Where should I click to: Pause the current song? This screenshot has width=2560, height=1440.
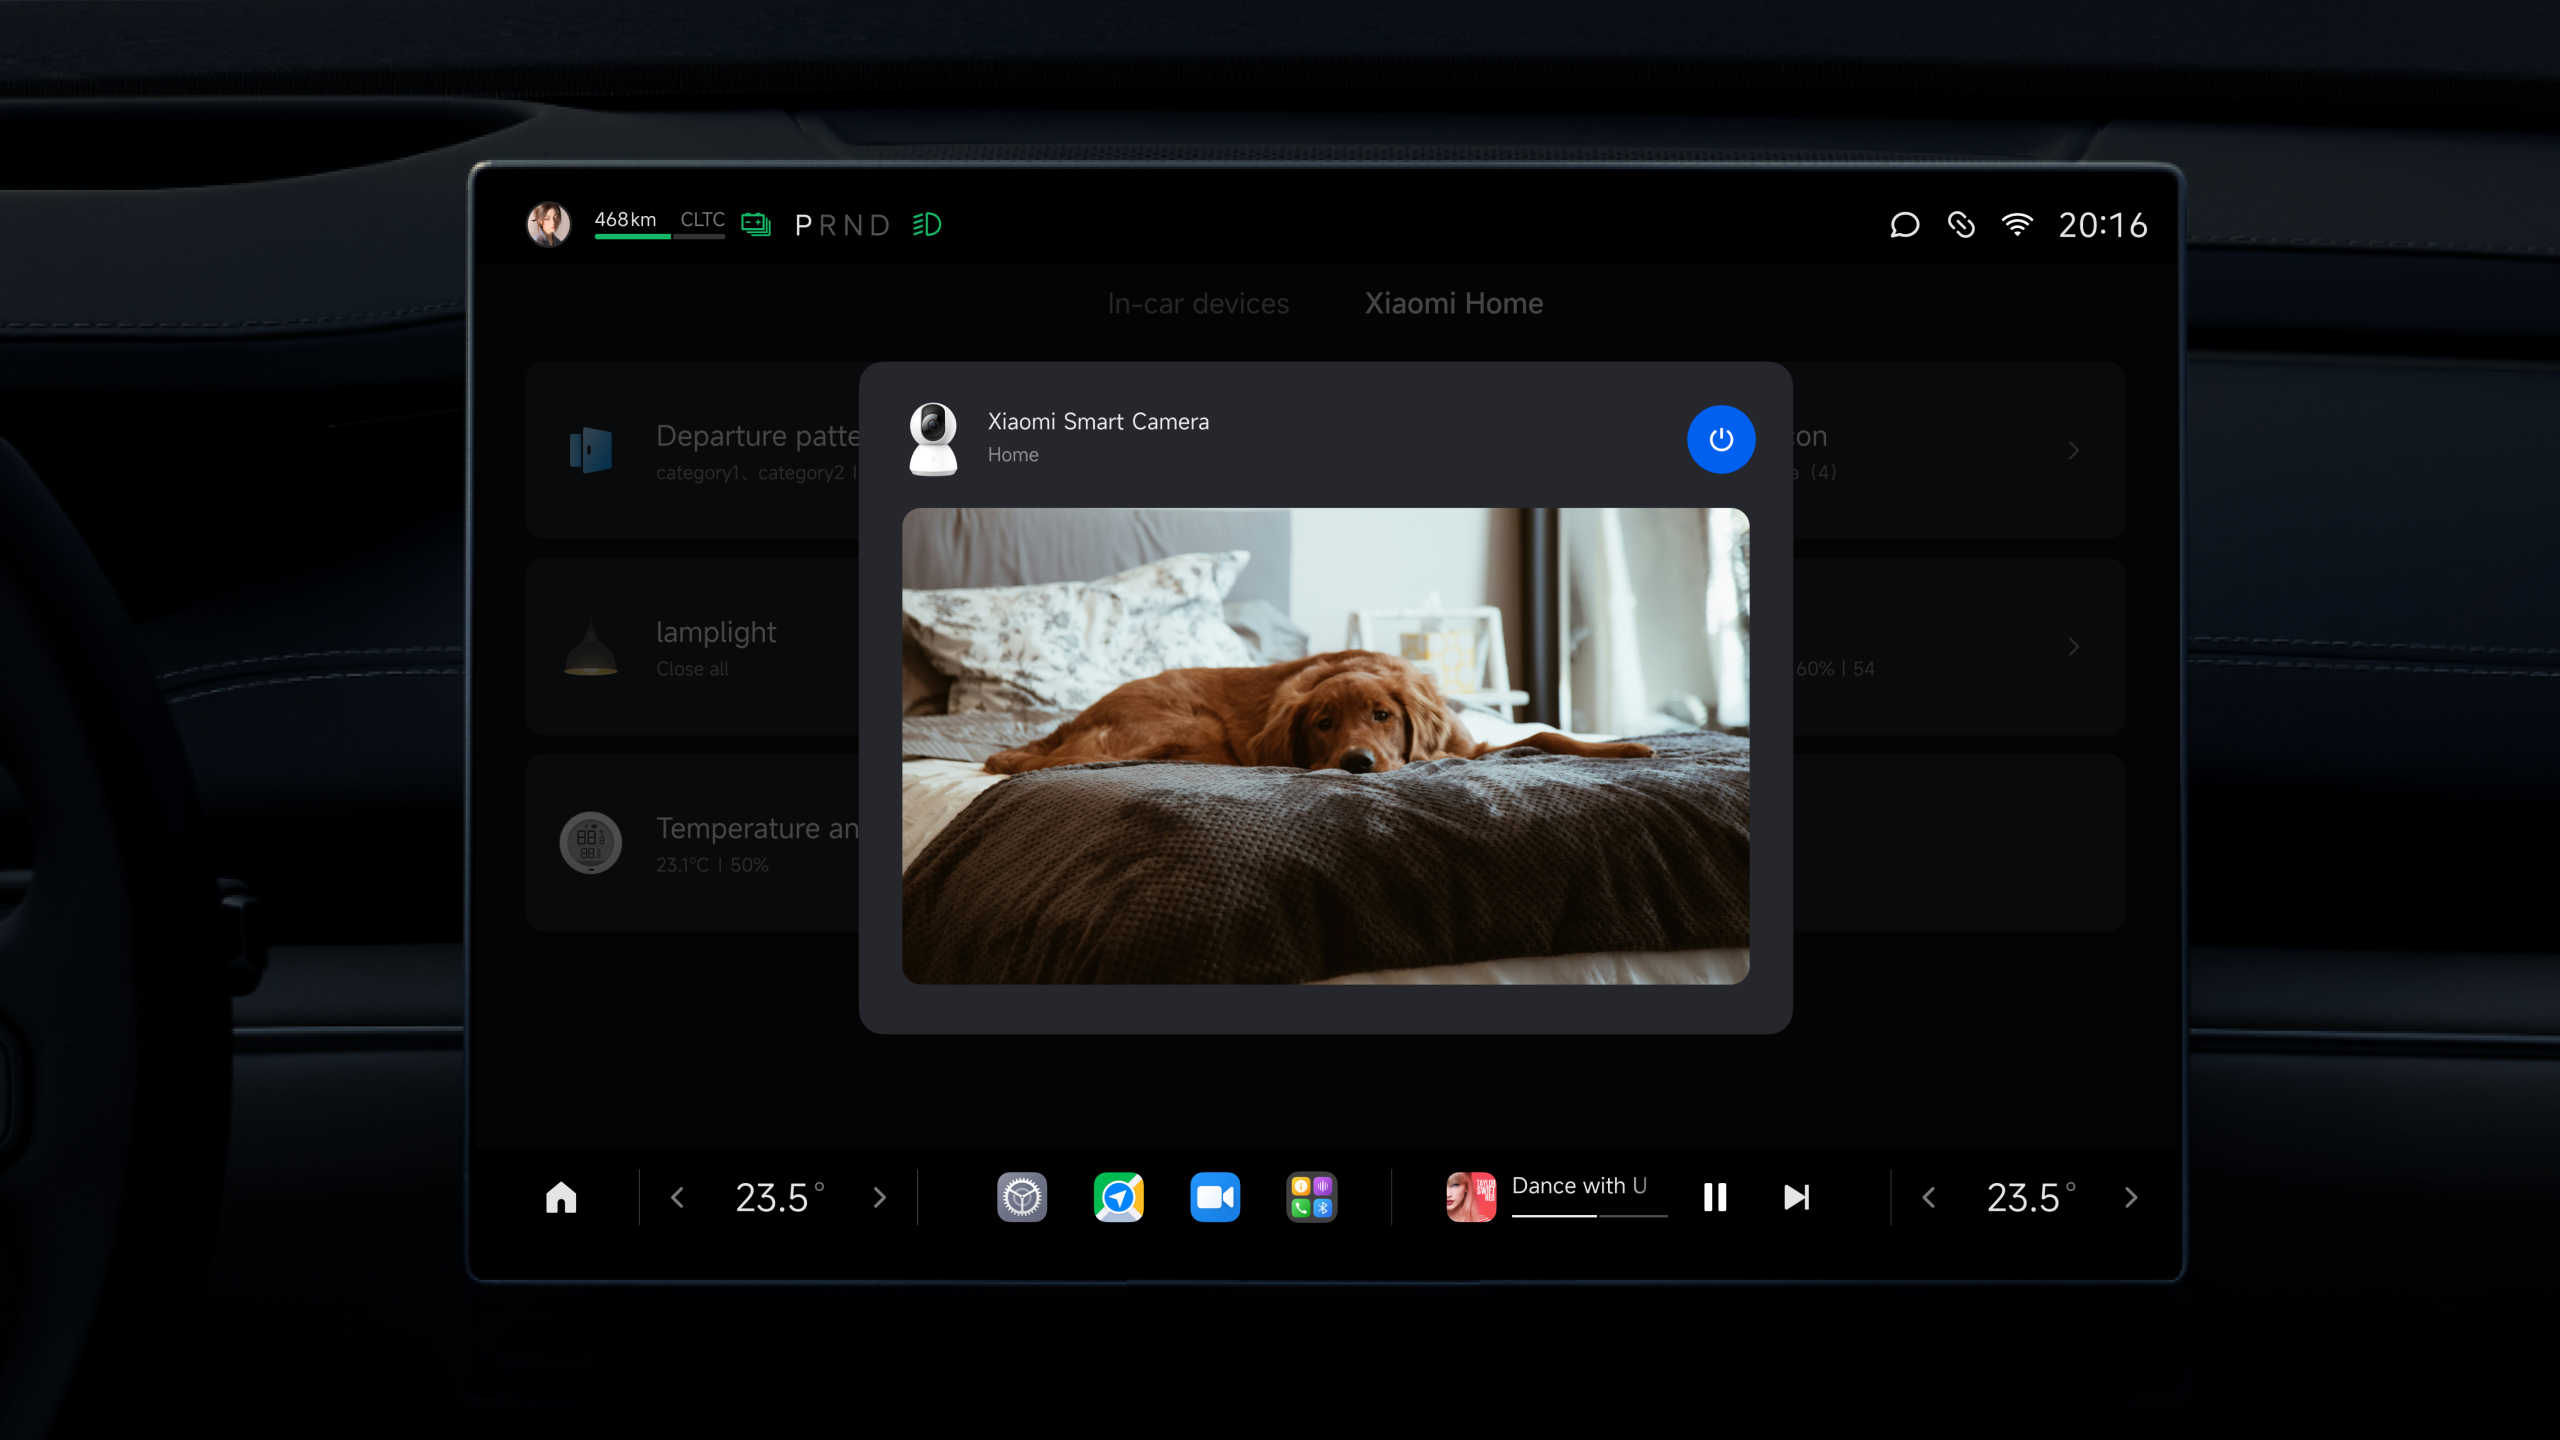[x=1715, y=1197]
